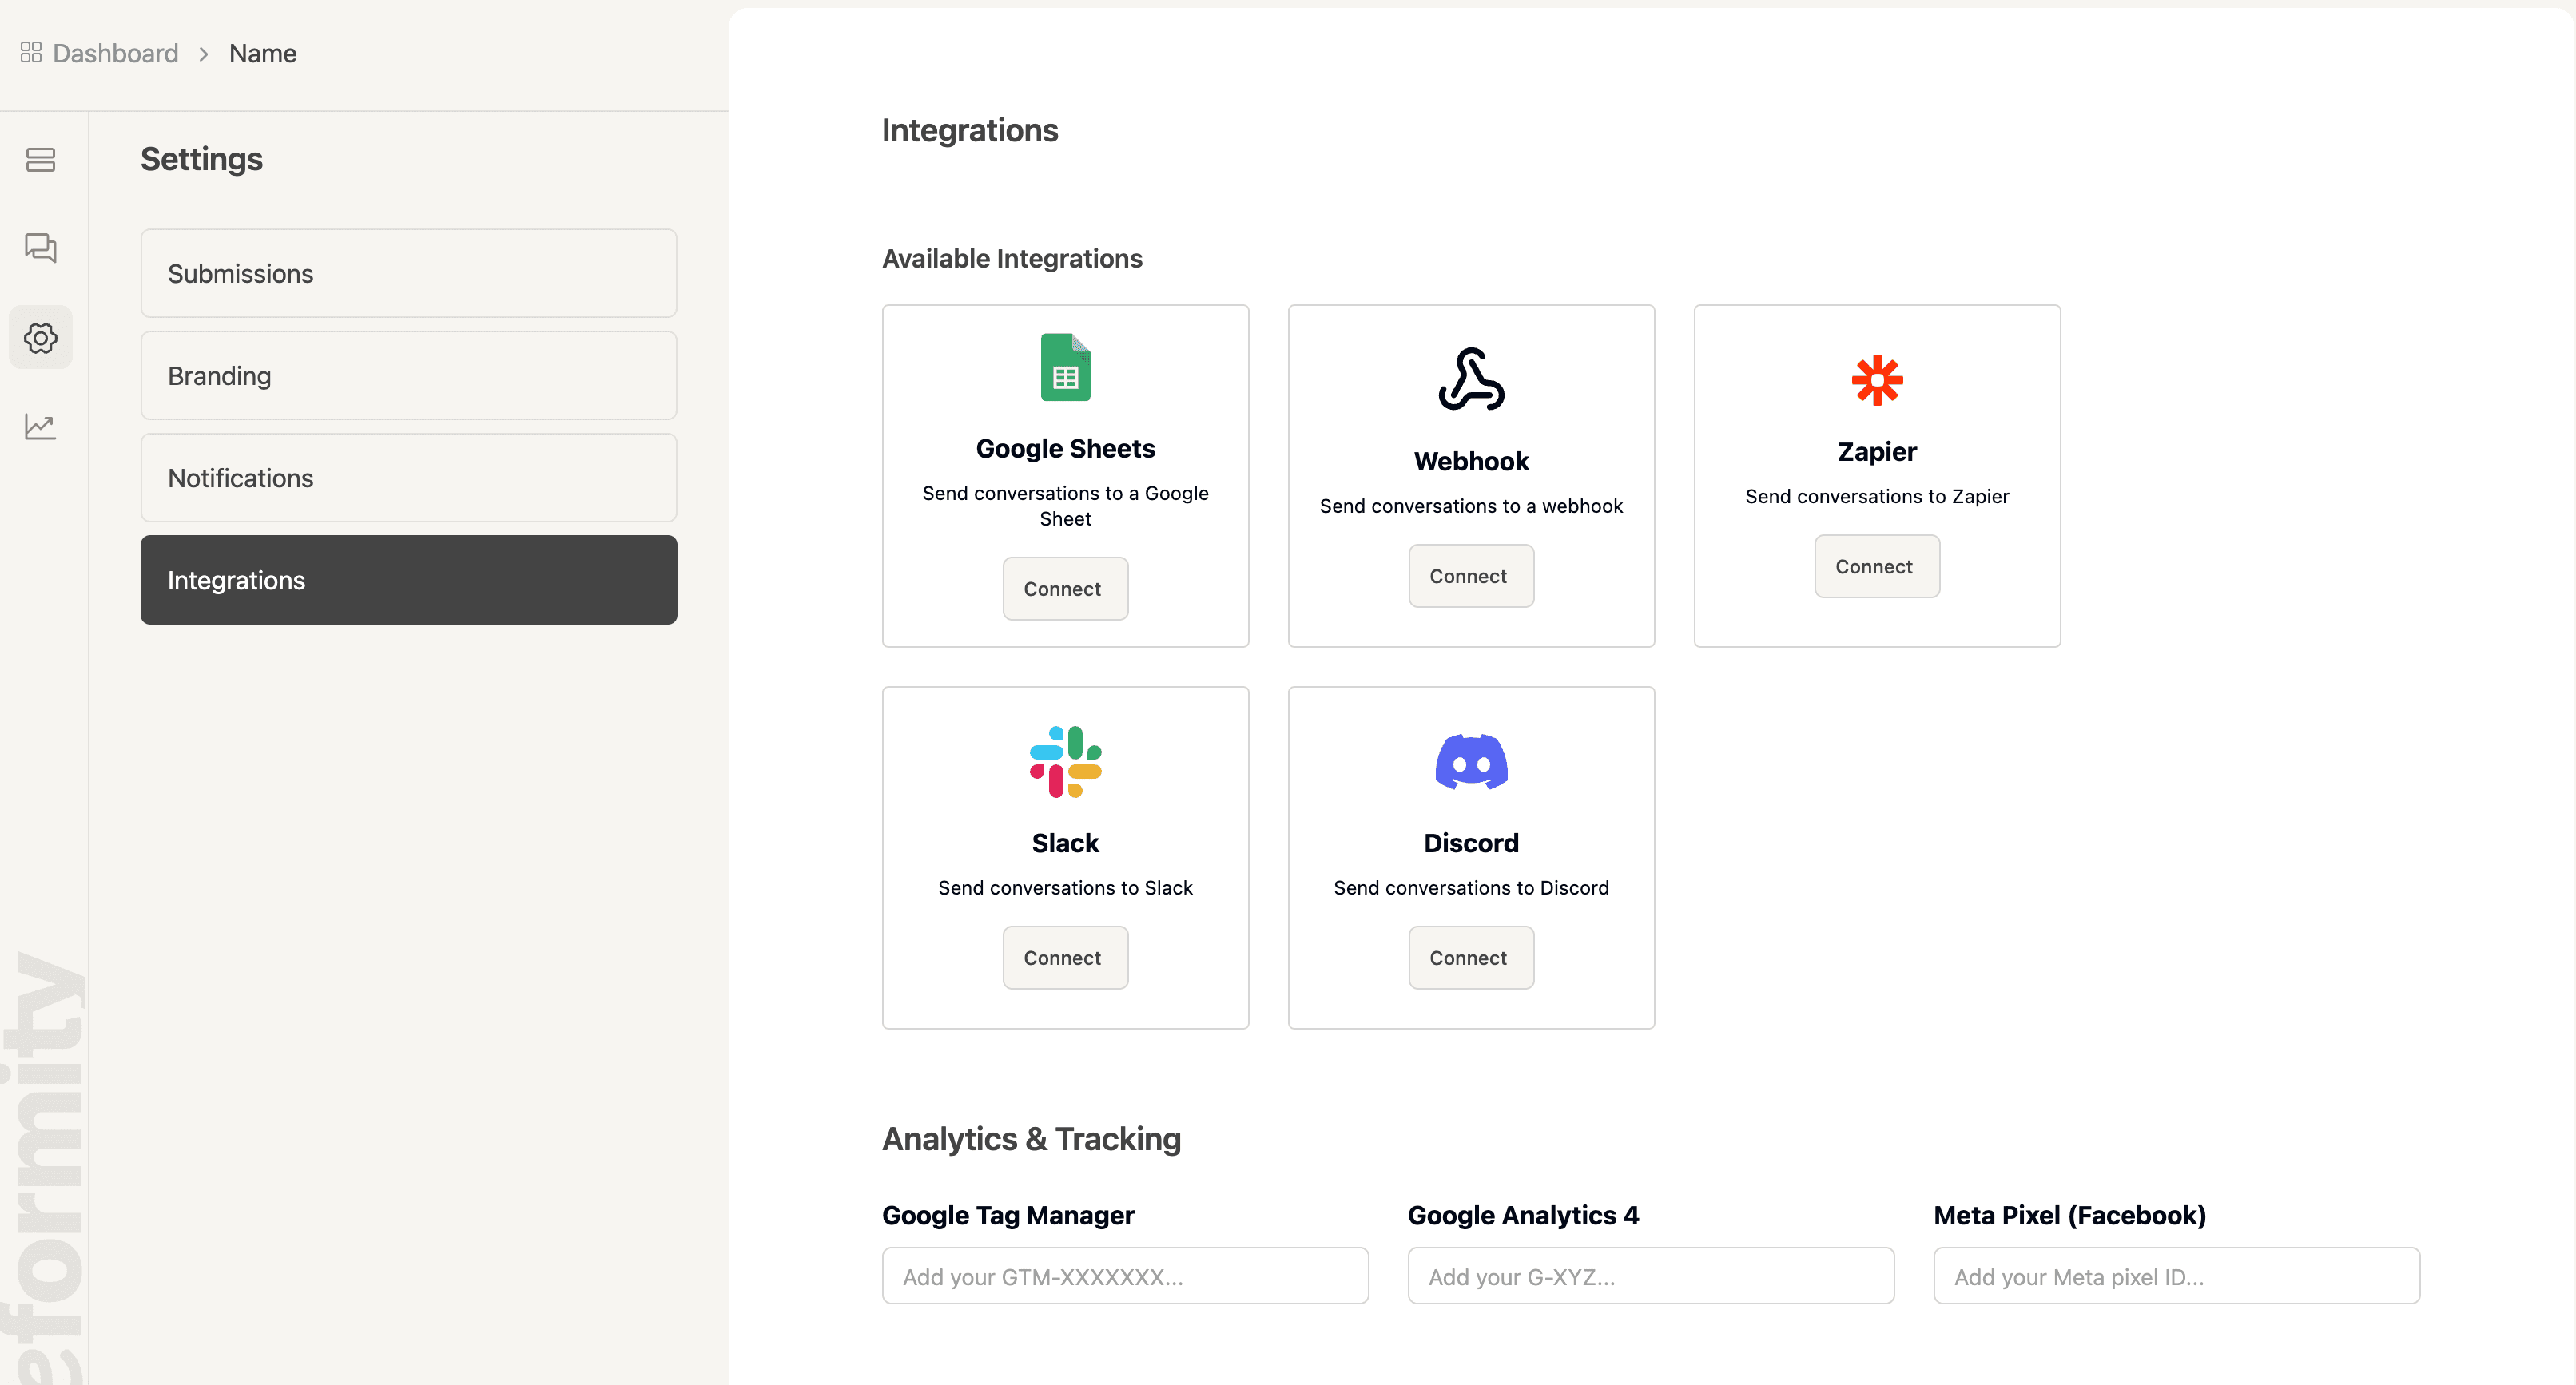Select the settings gear sidebar icon

tap(40, 337)
